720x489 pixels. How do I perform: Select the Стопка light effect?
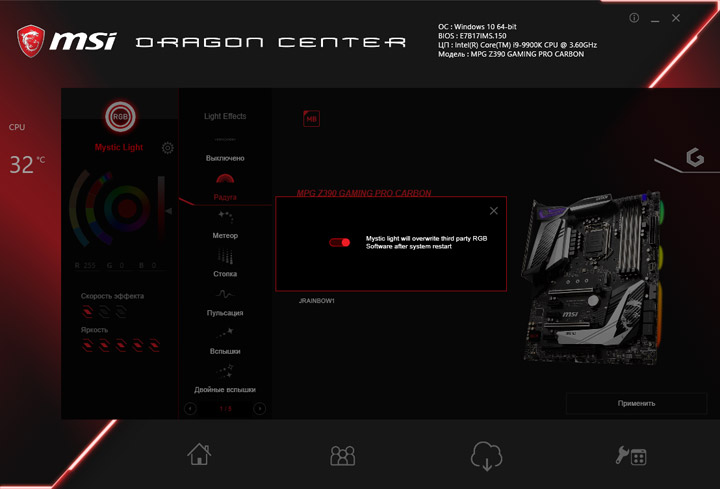click(x=225, y=274)
